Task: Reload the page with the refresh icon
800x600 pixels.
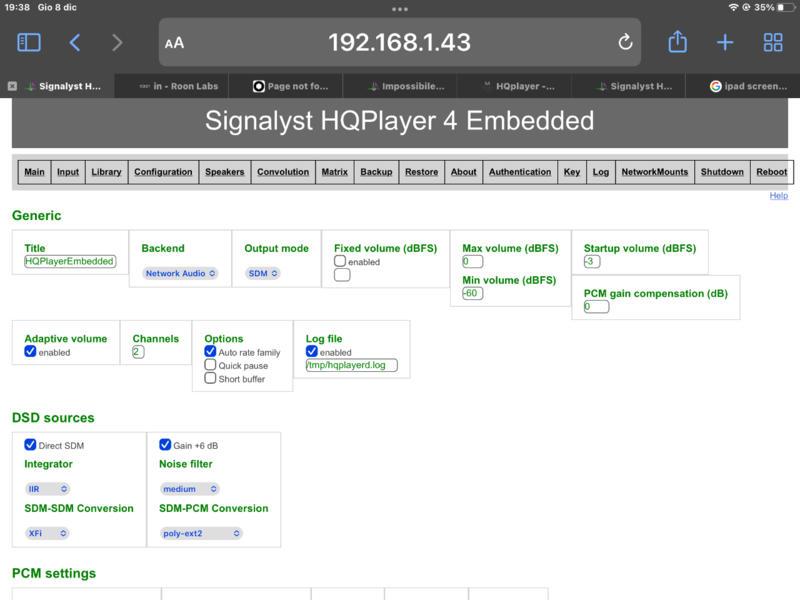Action: point(625,42)
